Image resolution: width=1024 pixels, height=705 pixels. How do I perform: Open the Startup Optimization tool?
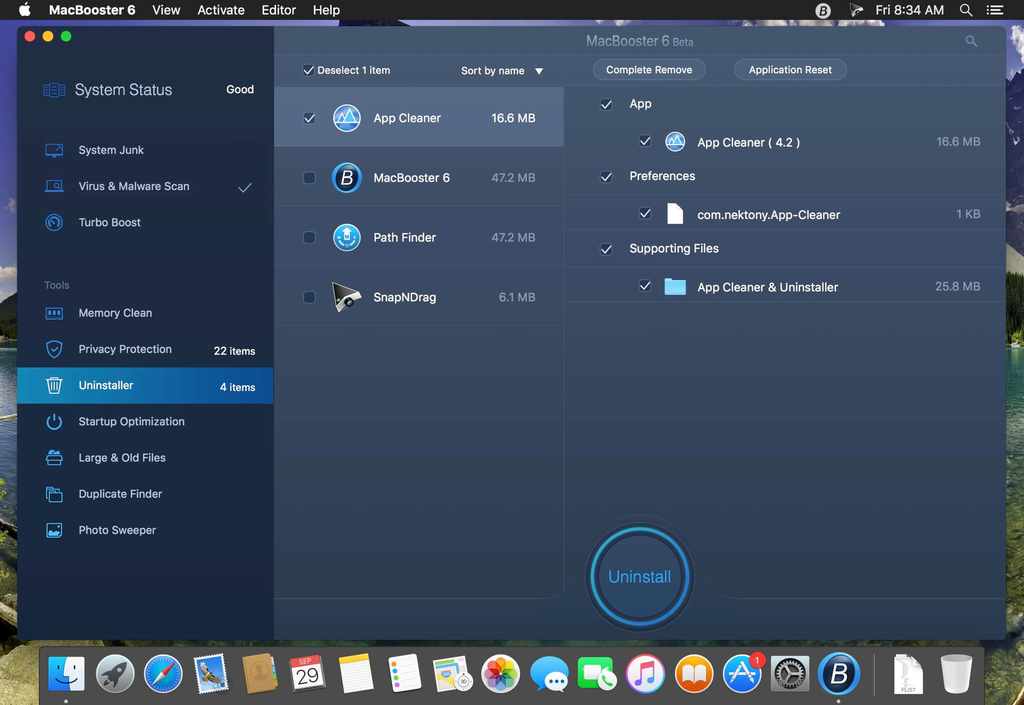(x=131, y=421)
